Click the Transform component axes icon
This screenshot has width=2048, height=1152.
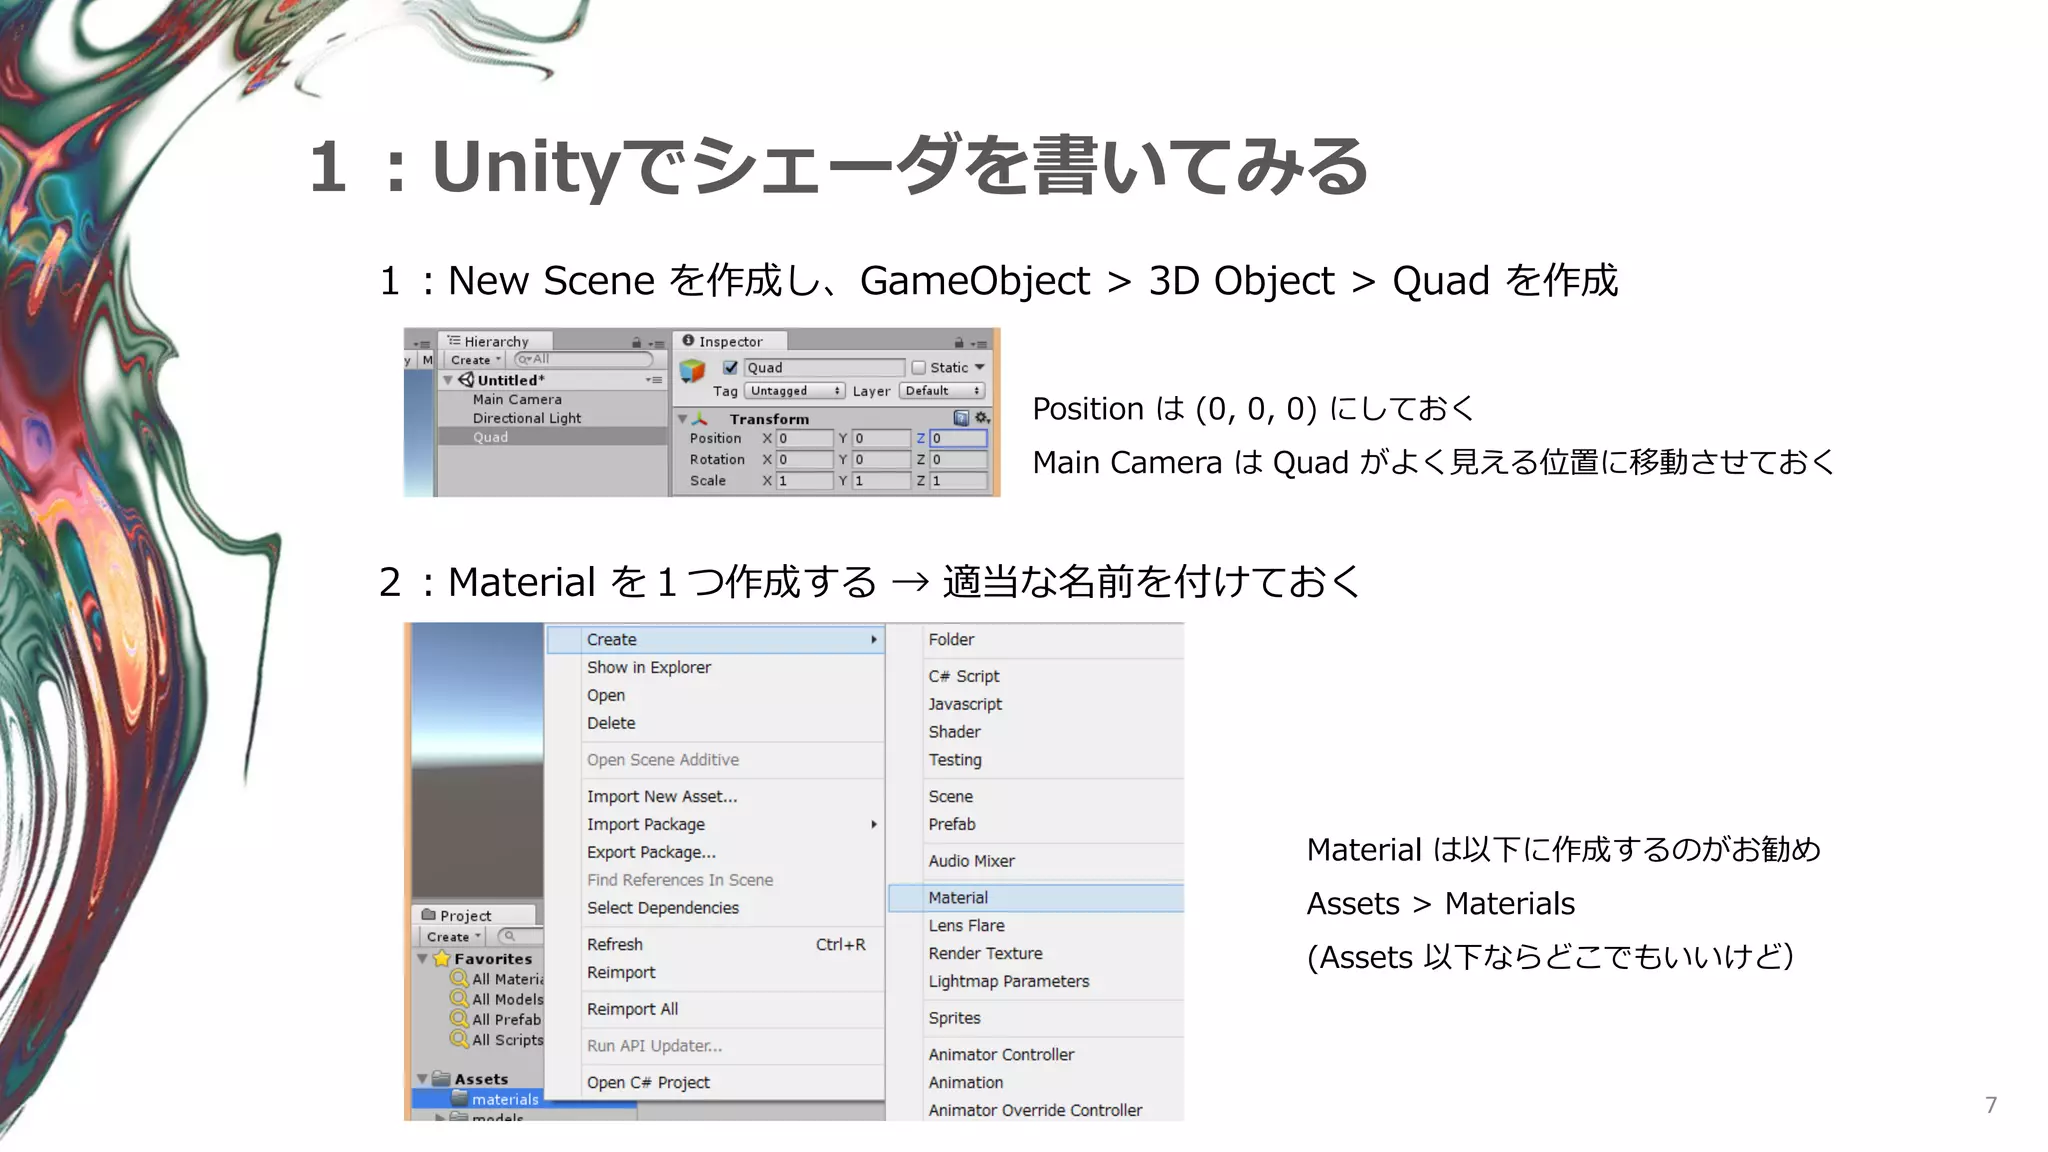point(700,419)
